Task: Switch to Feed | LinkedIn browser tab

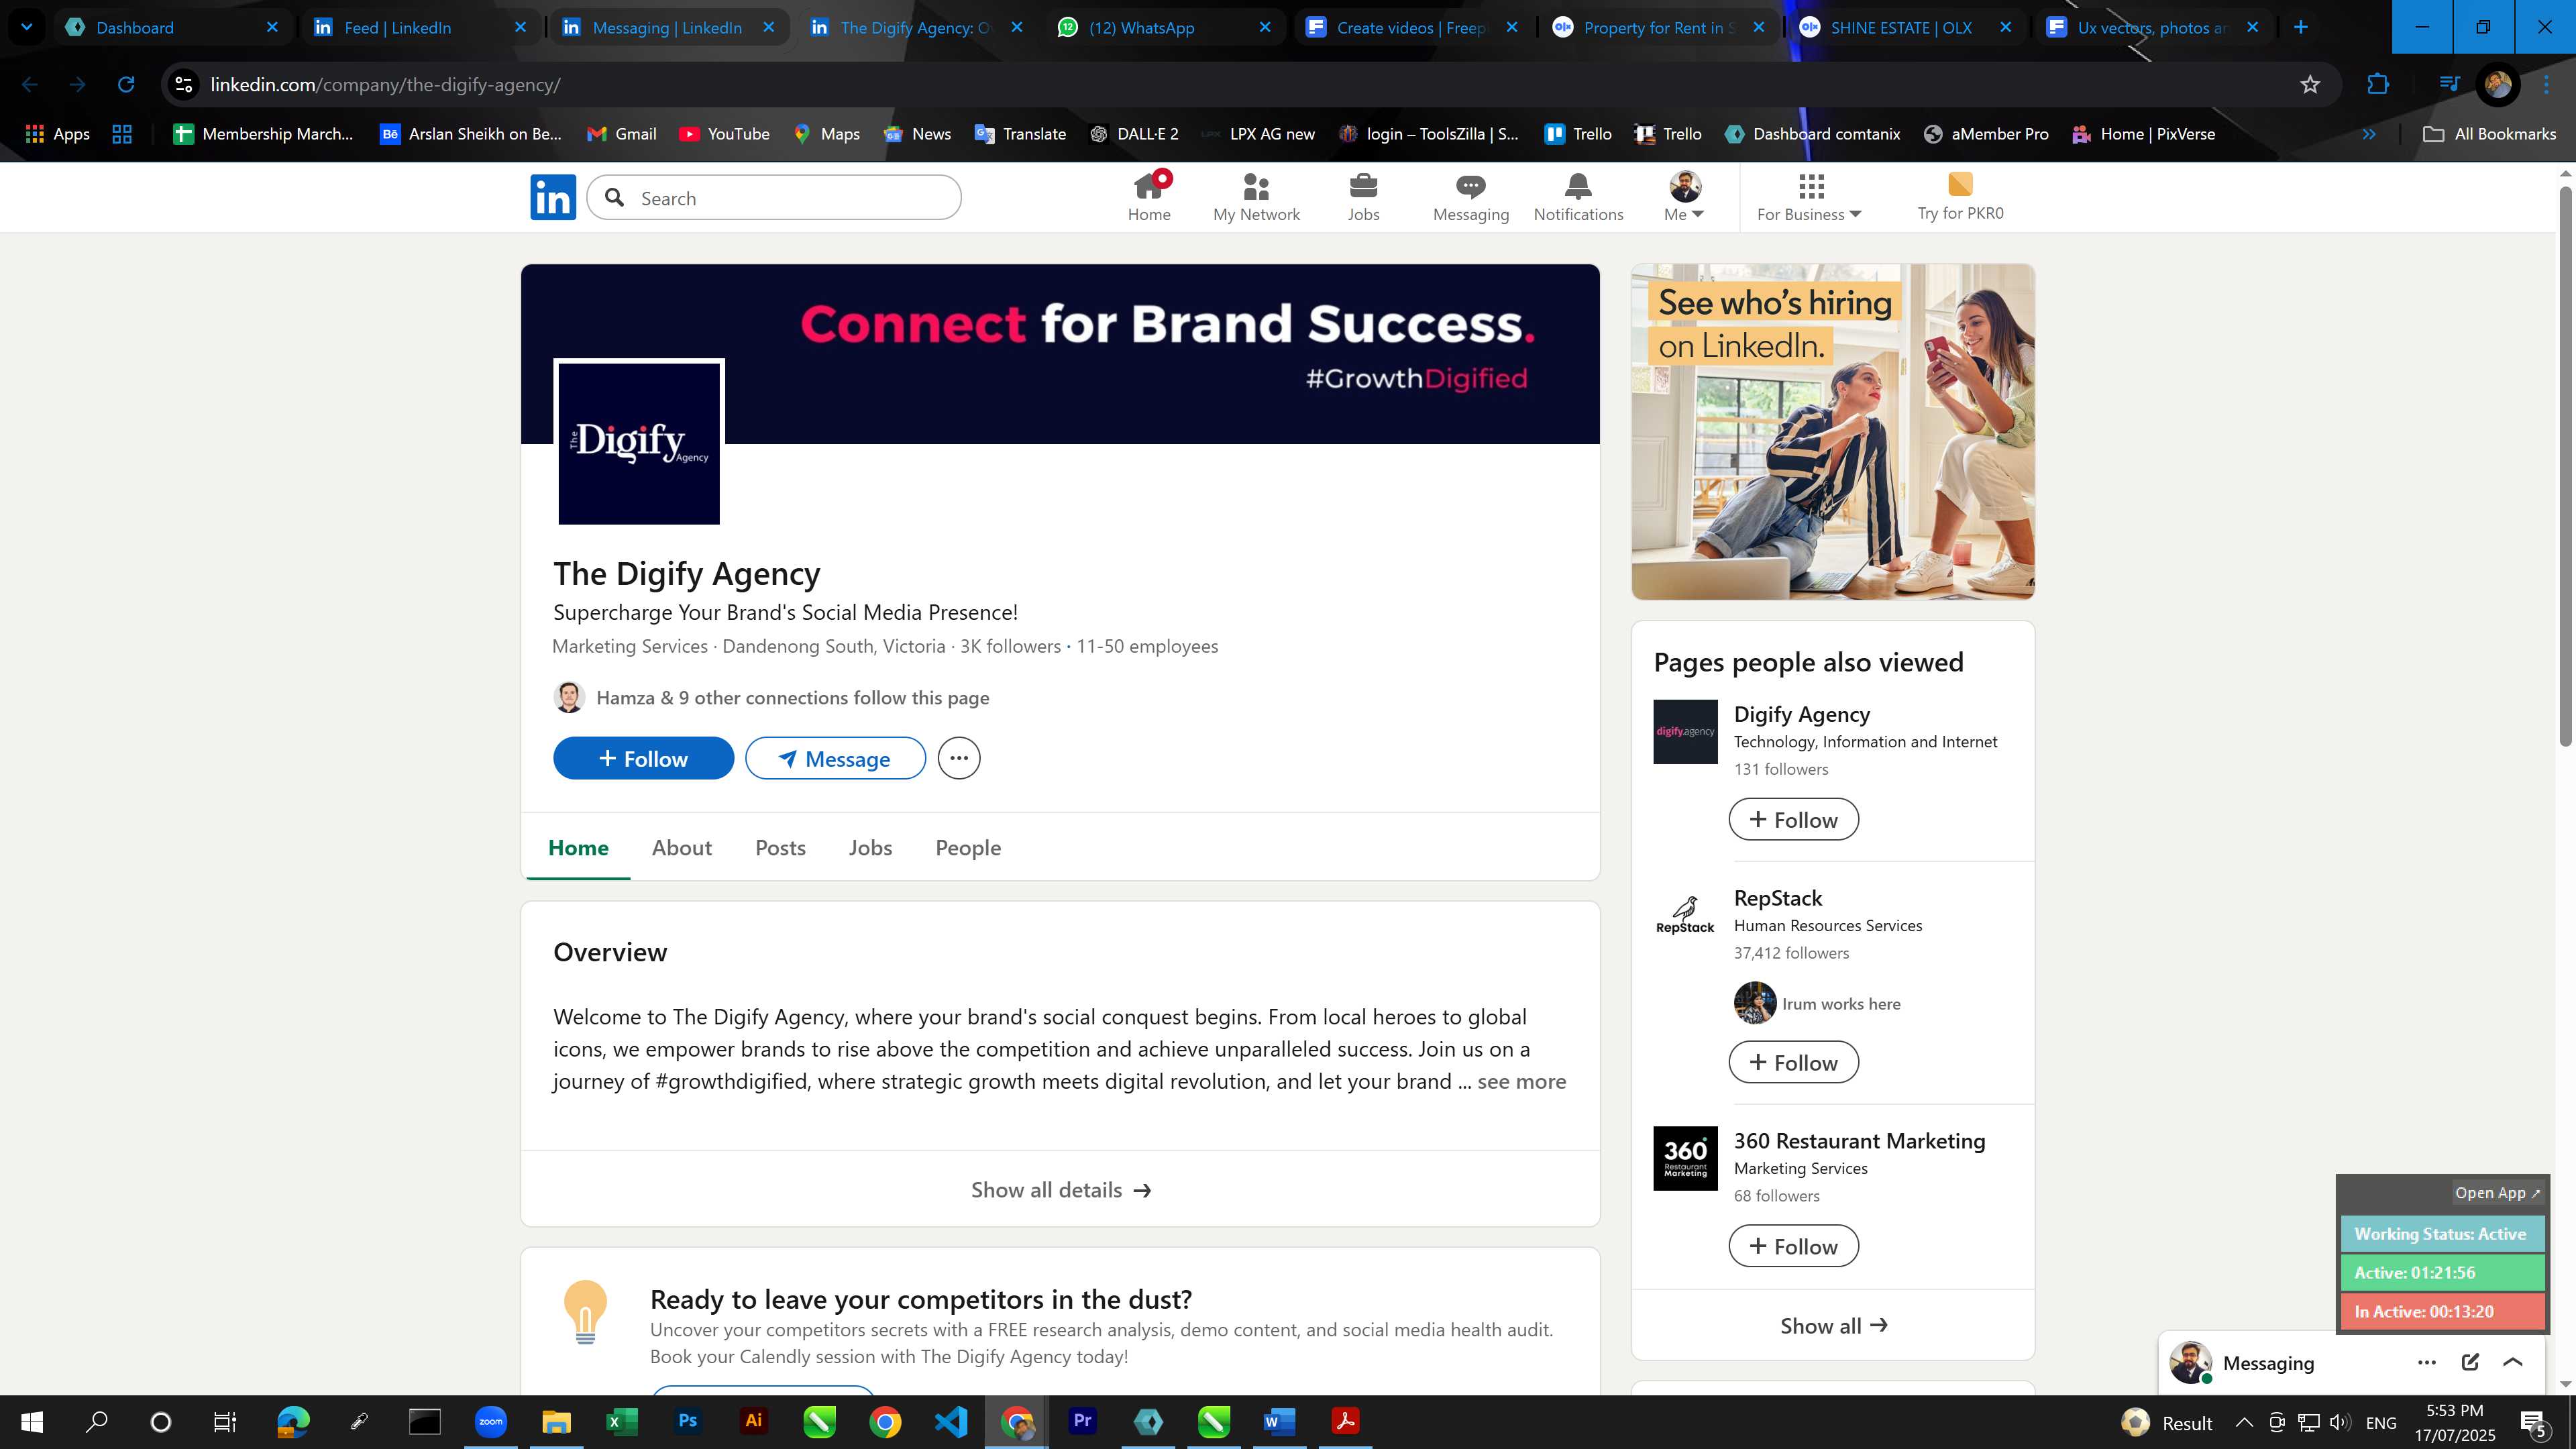Action: (419, 27)
